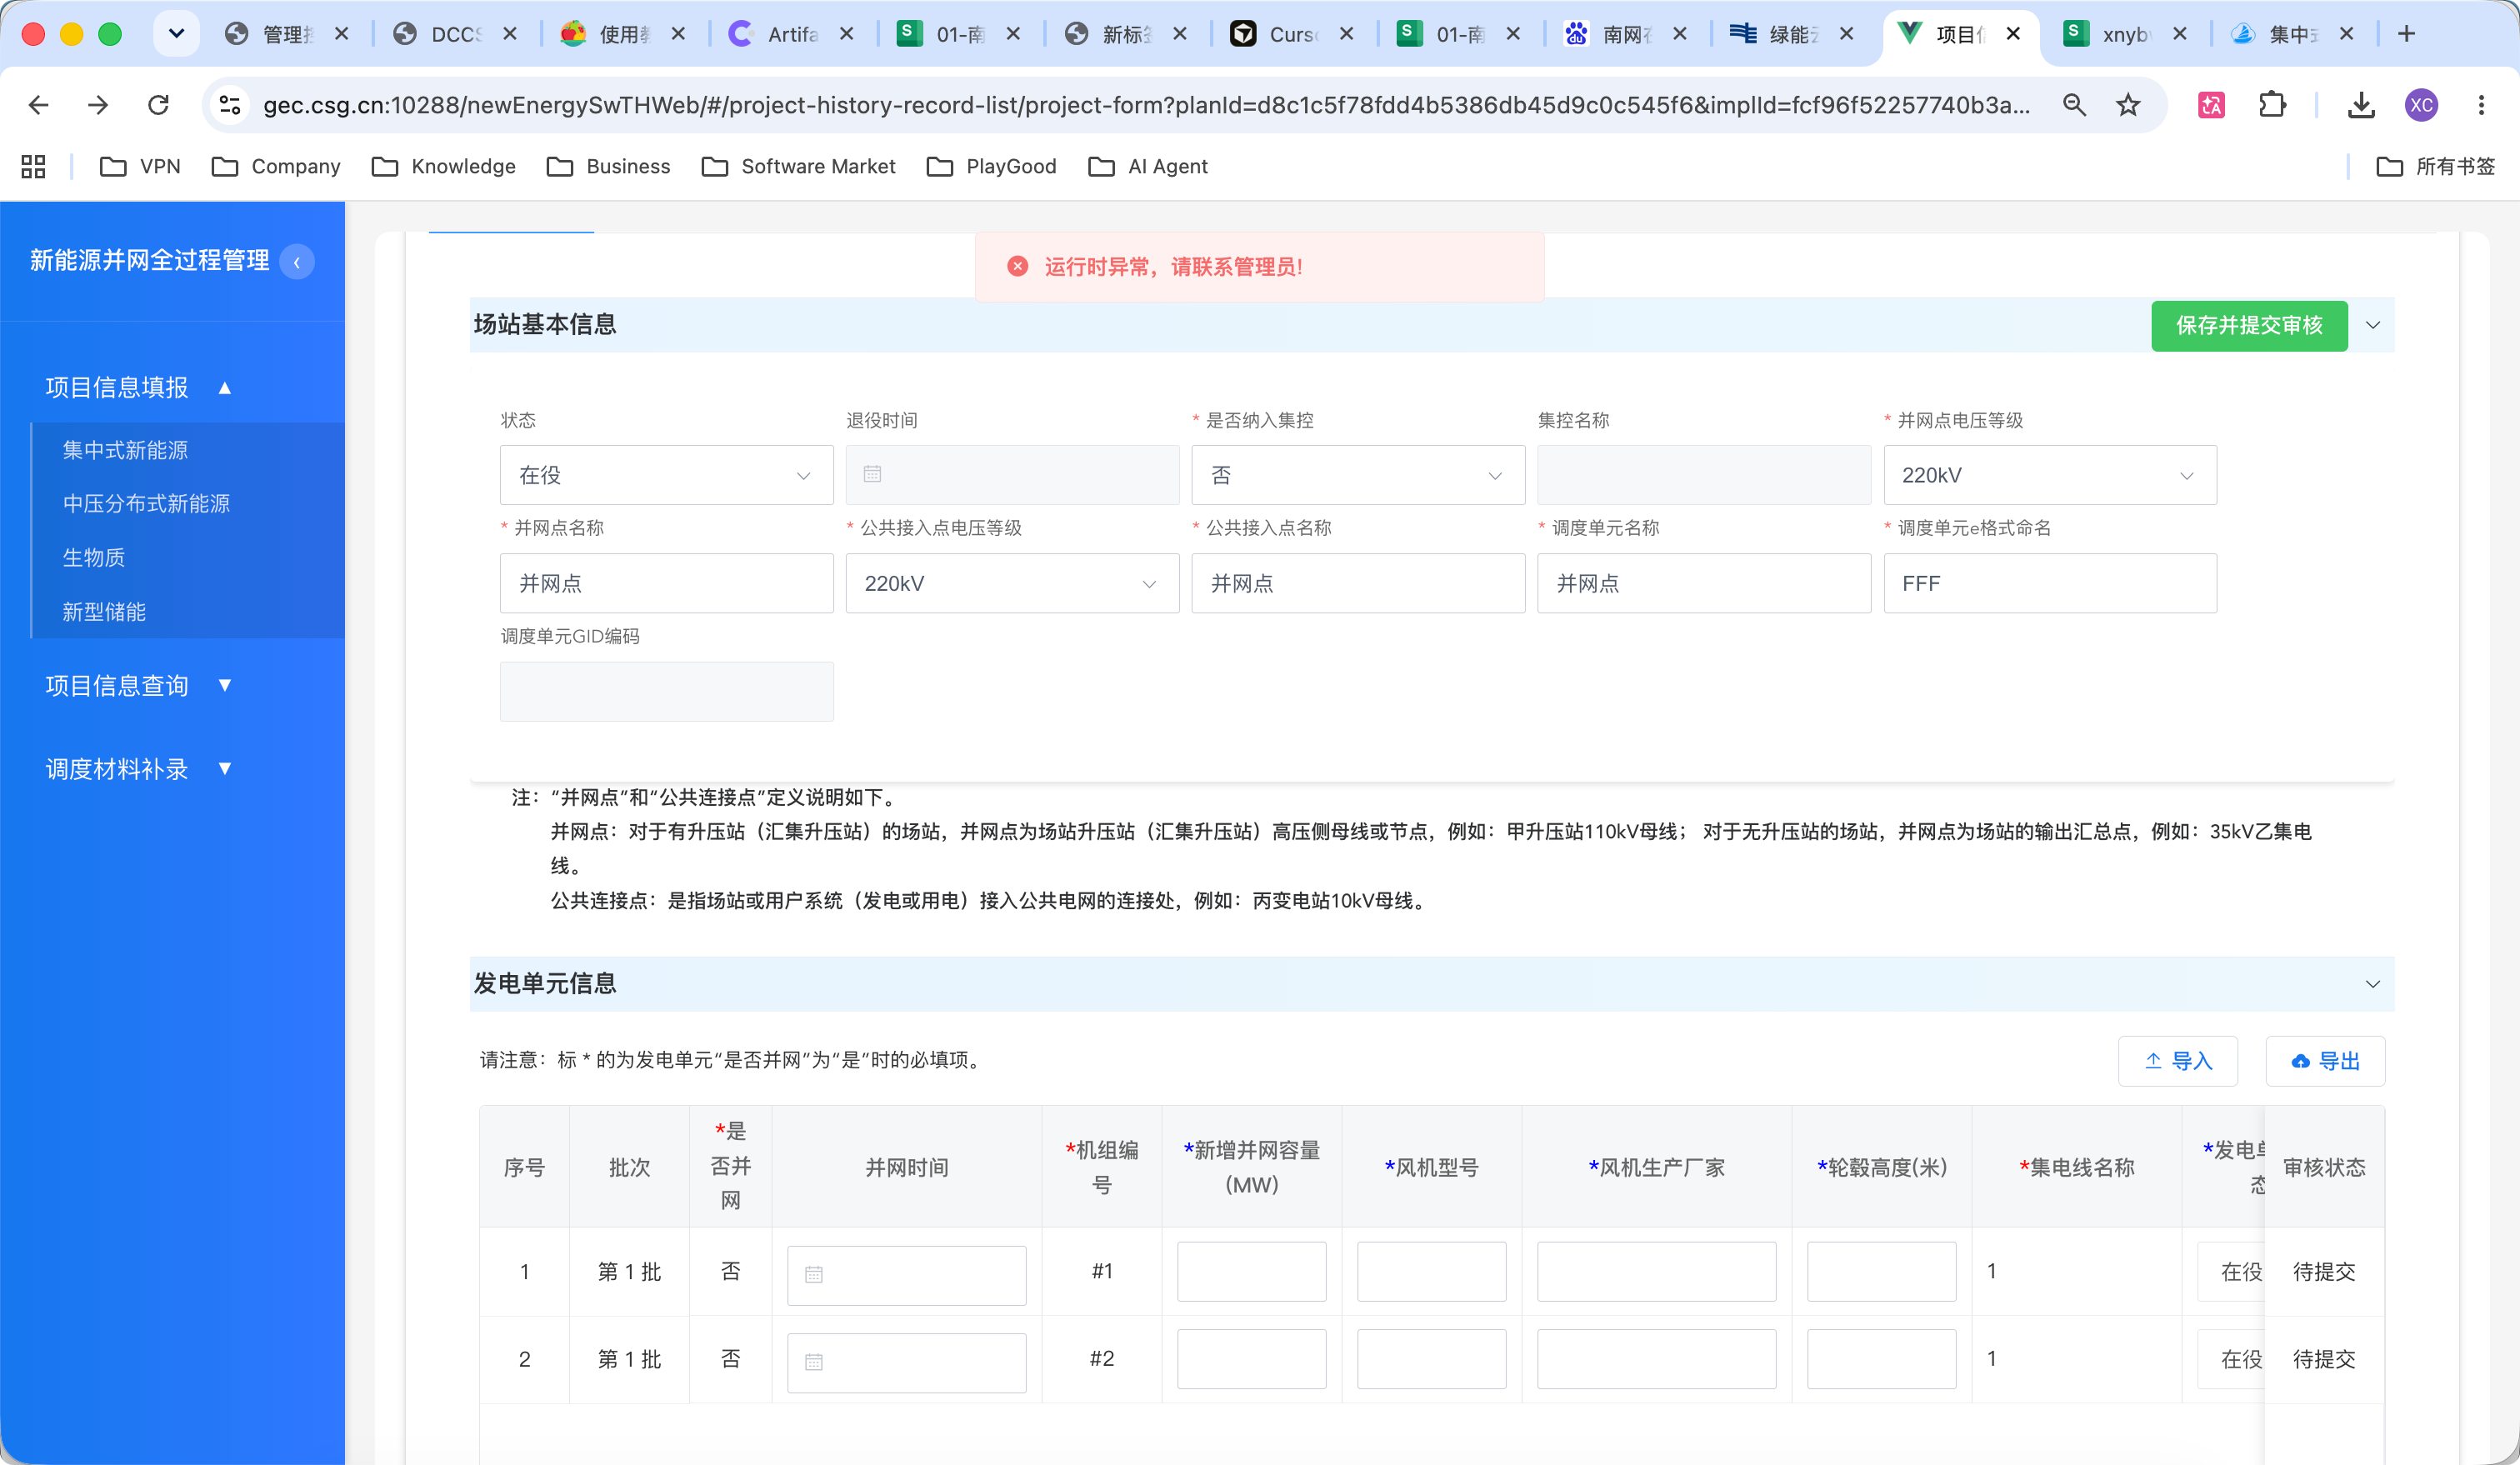Click 保存并提交审核 button

point(2249,325)
